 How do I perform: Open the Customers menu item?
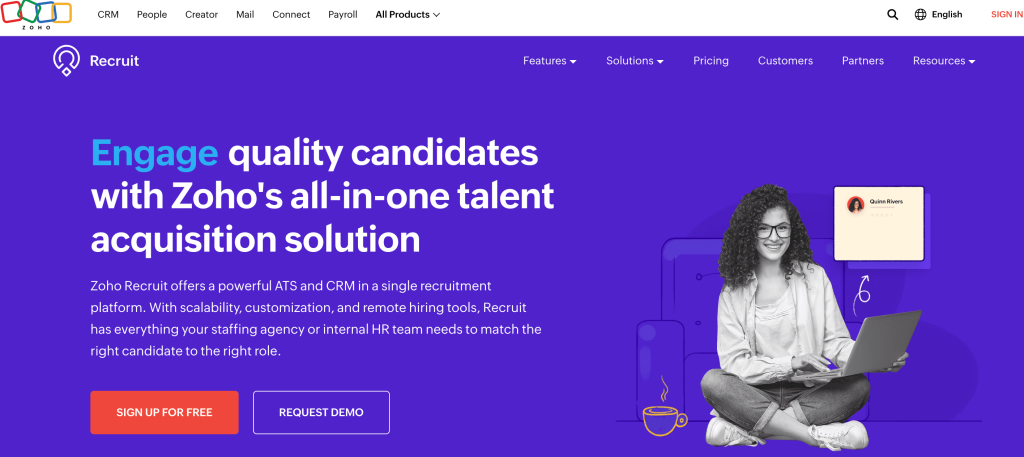pyautogui.click(x=785, y=61)
